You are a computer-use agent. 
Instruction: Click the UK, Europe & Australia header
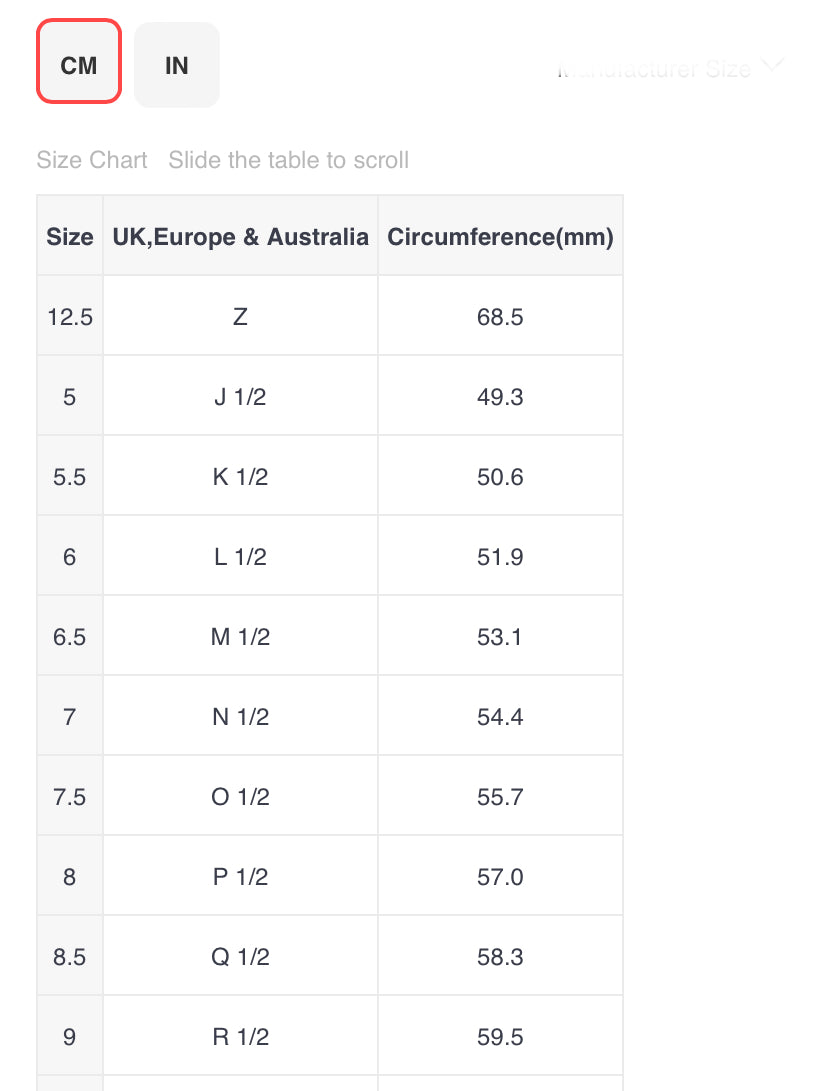[x=241, y=237]
